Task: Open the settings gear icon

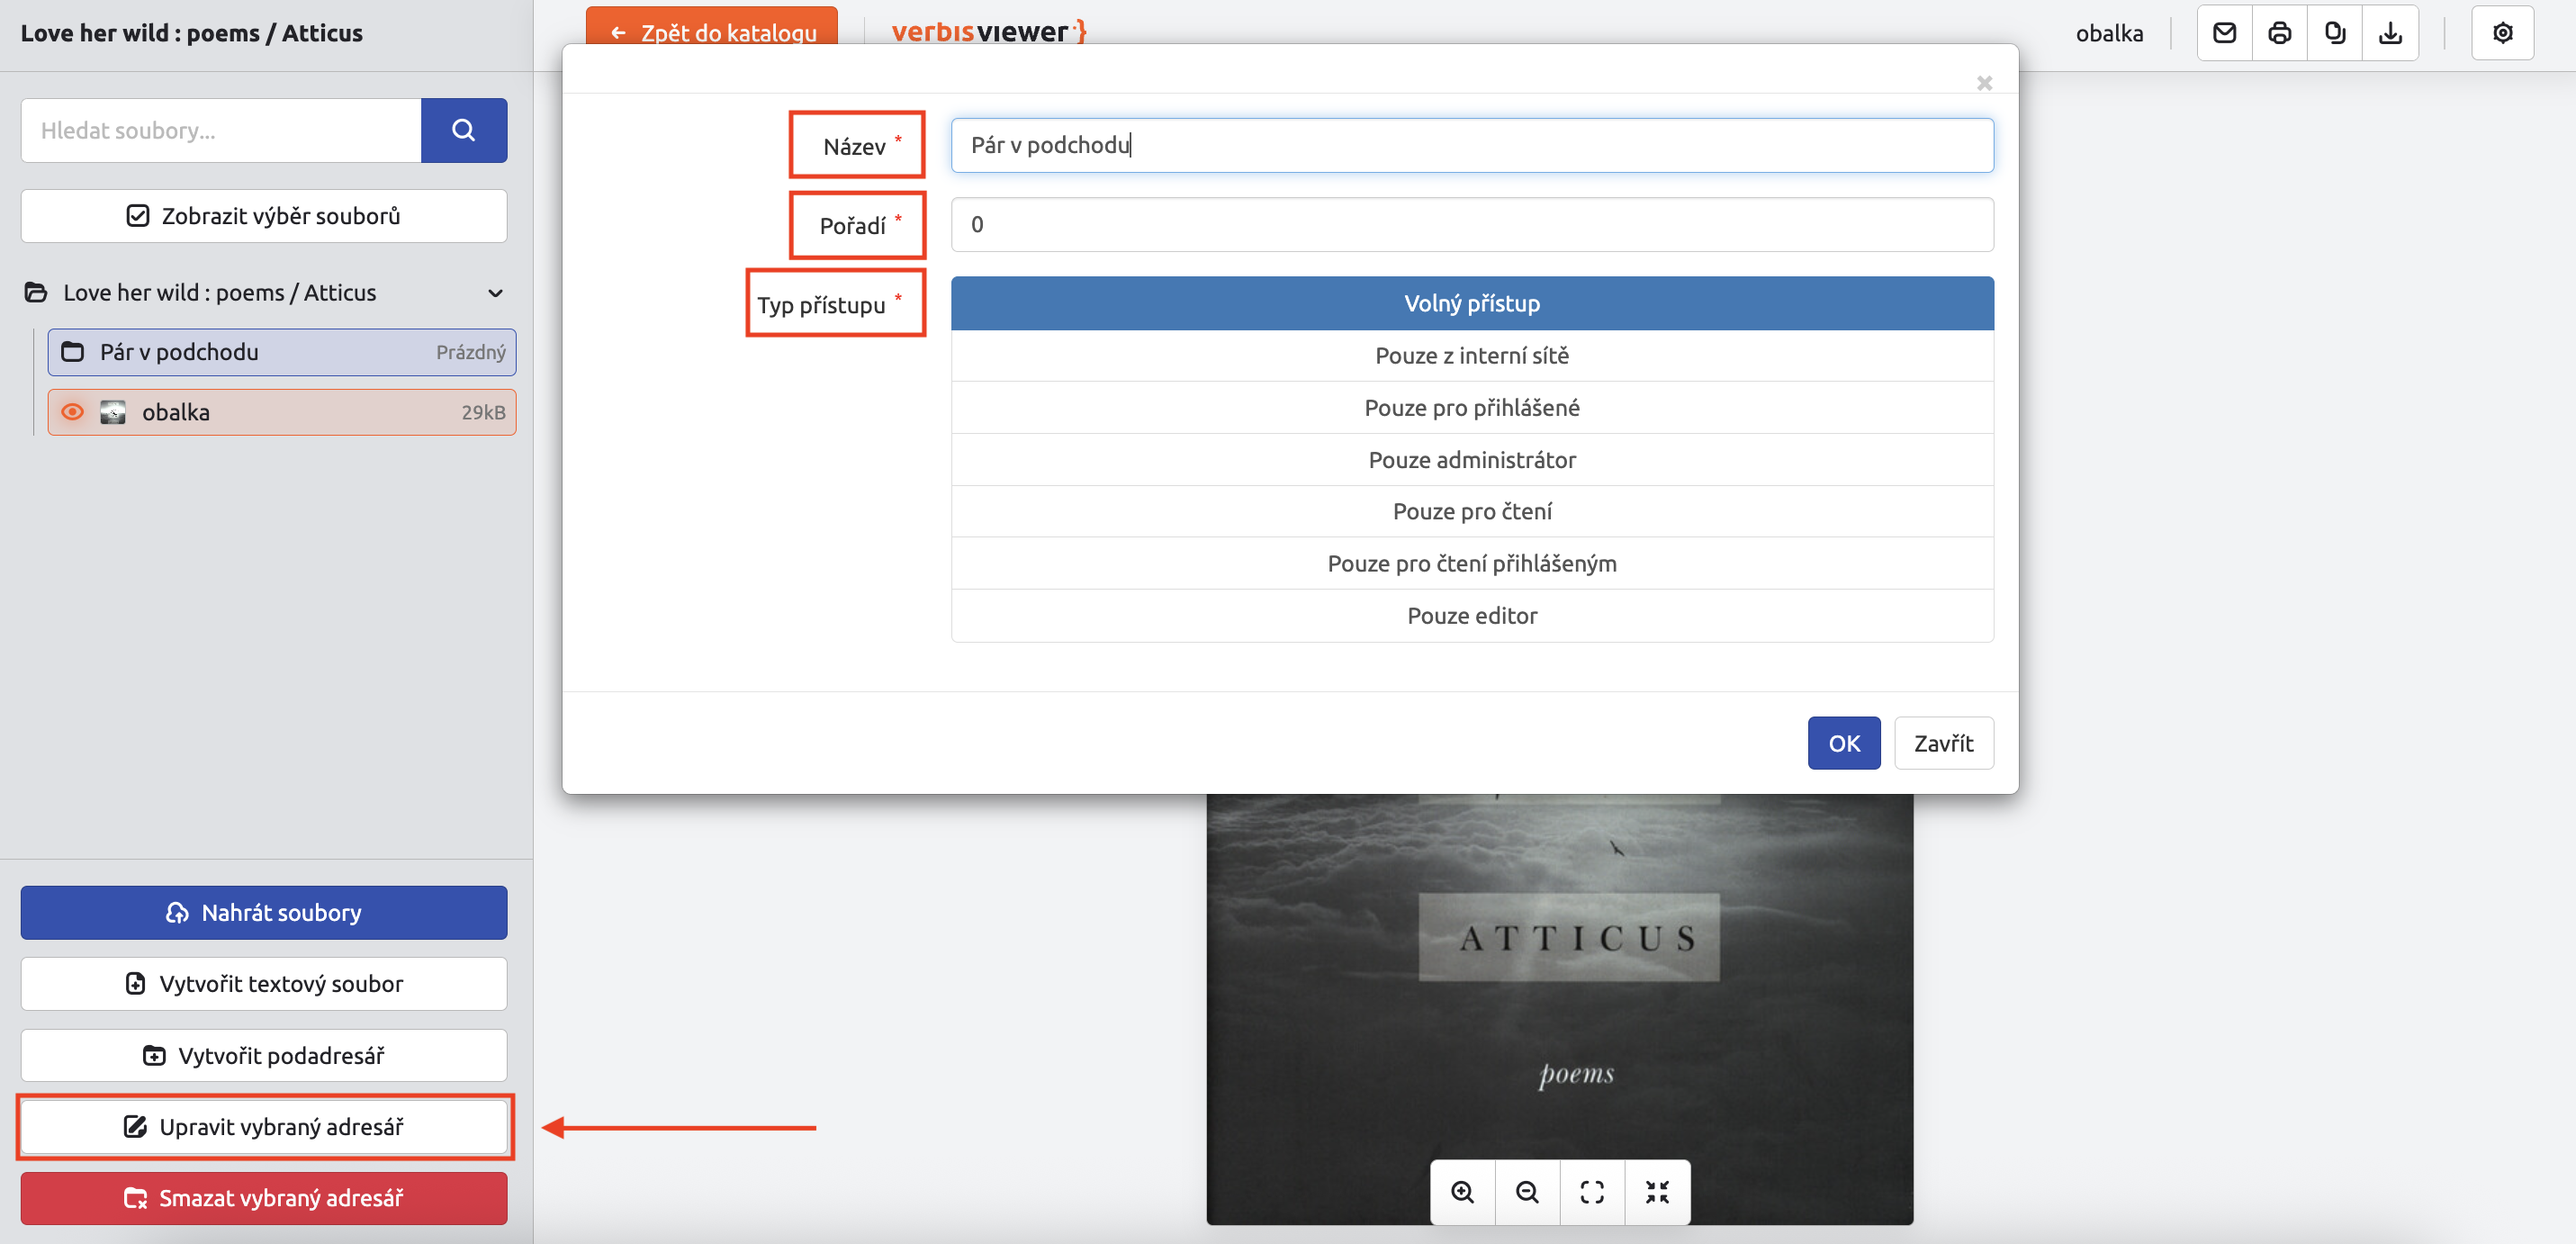Action: click(2502, 33)
